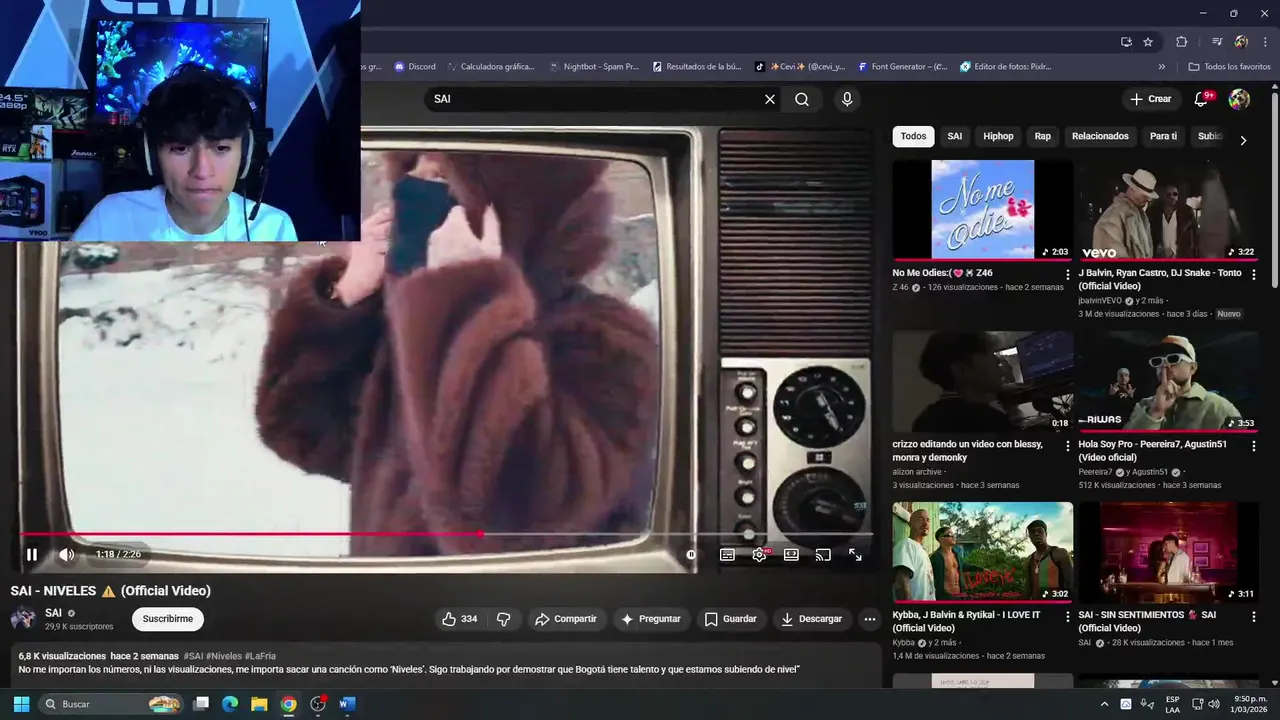Open options menu for crizzo editando video
The height and width of the screenshot is (720, 1280).
click(x=1068, y=446)
